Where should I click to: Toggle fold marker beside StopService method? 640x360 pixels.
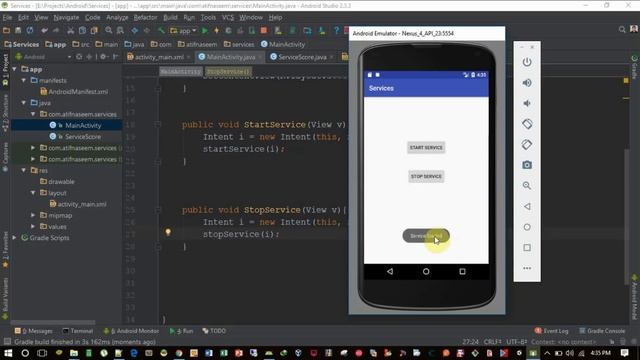point(158,210)
